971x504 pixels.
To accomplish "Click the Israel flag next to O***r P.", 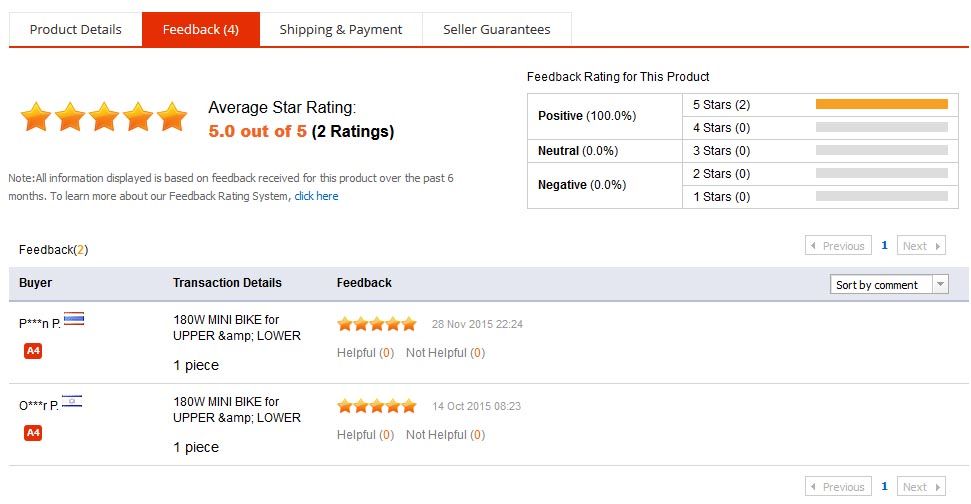I will (72, 402).
